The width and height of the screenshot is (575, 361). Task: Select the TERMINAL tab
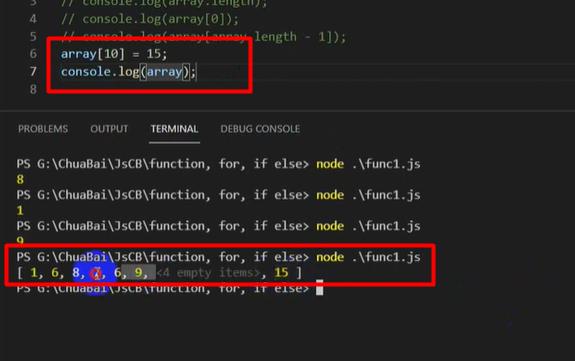(175, 129)
